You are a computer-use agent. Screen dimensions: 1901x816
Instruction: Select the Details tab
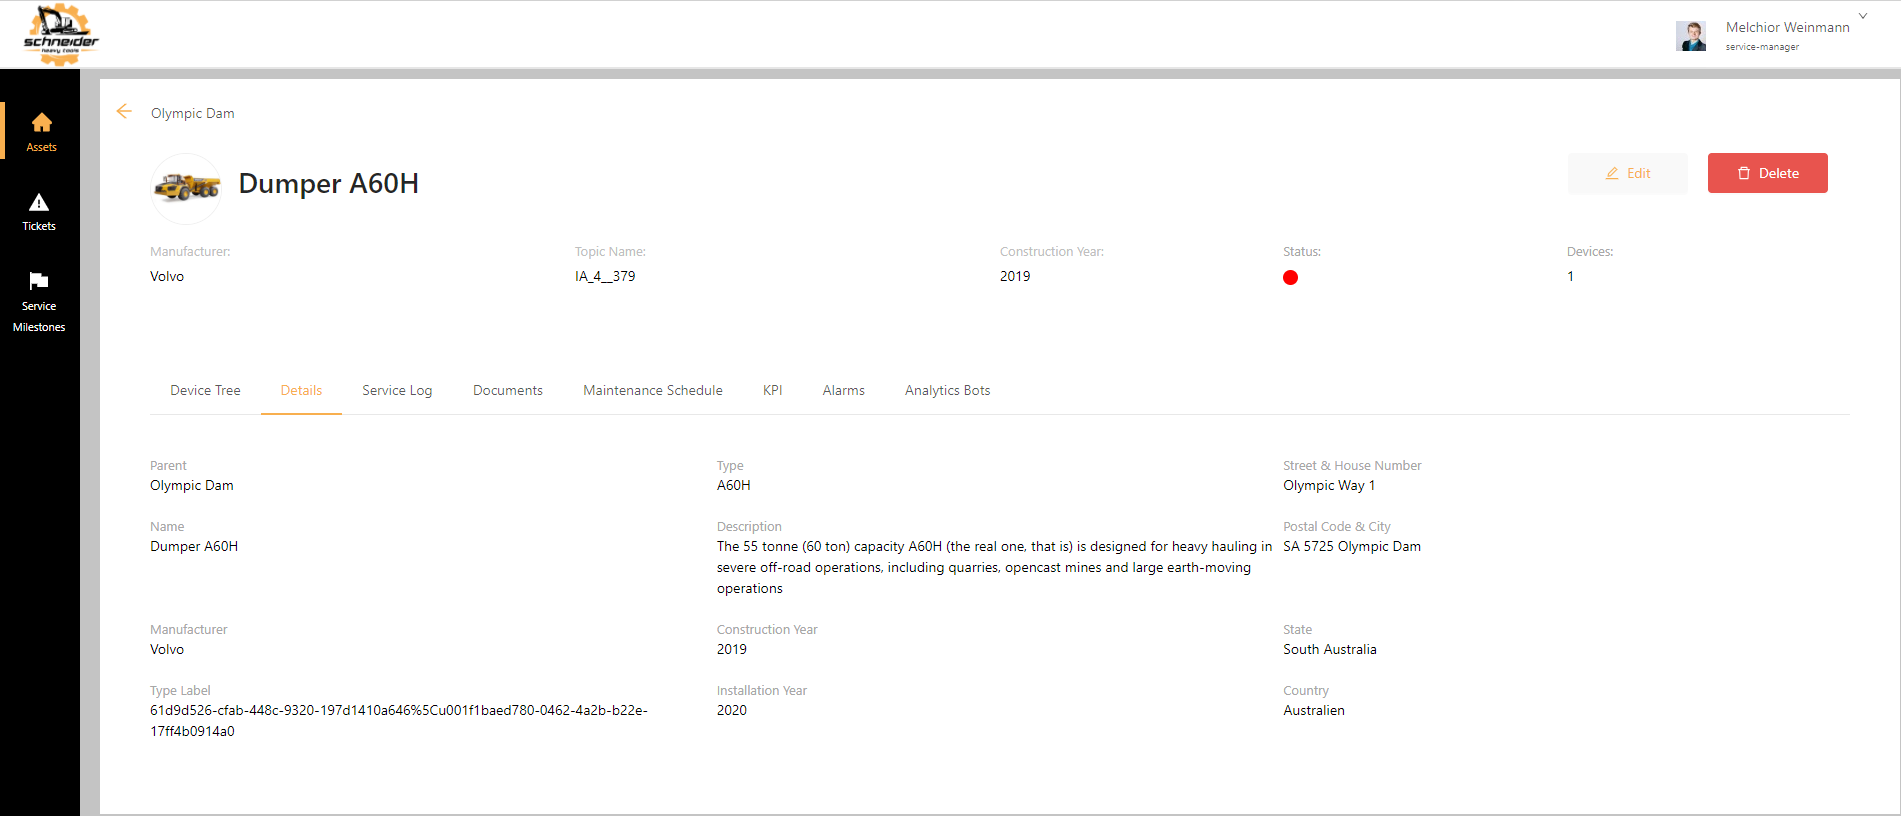point(301,391)
